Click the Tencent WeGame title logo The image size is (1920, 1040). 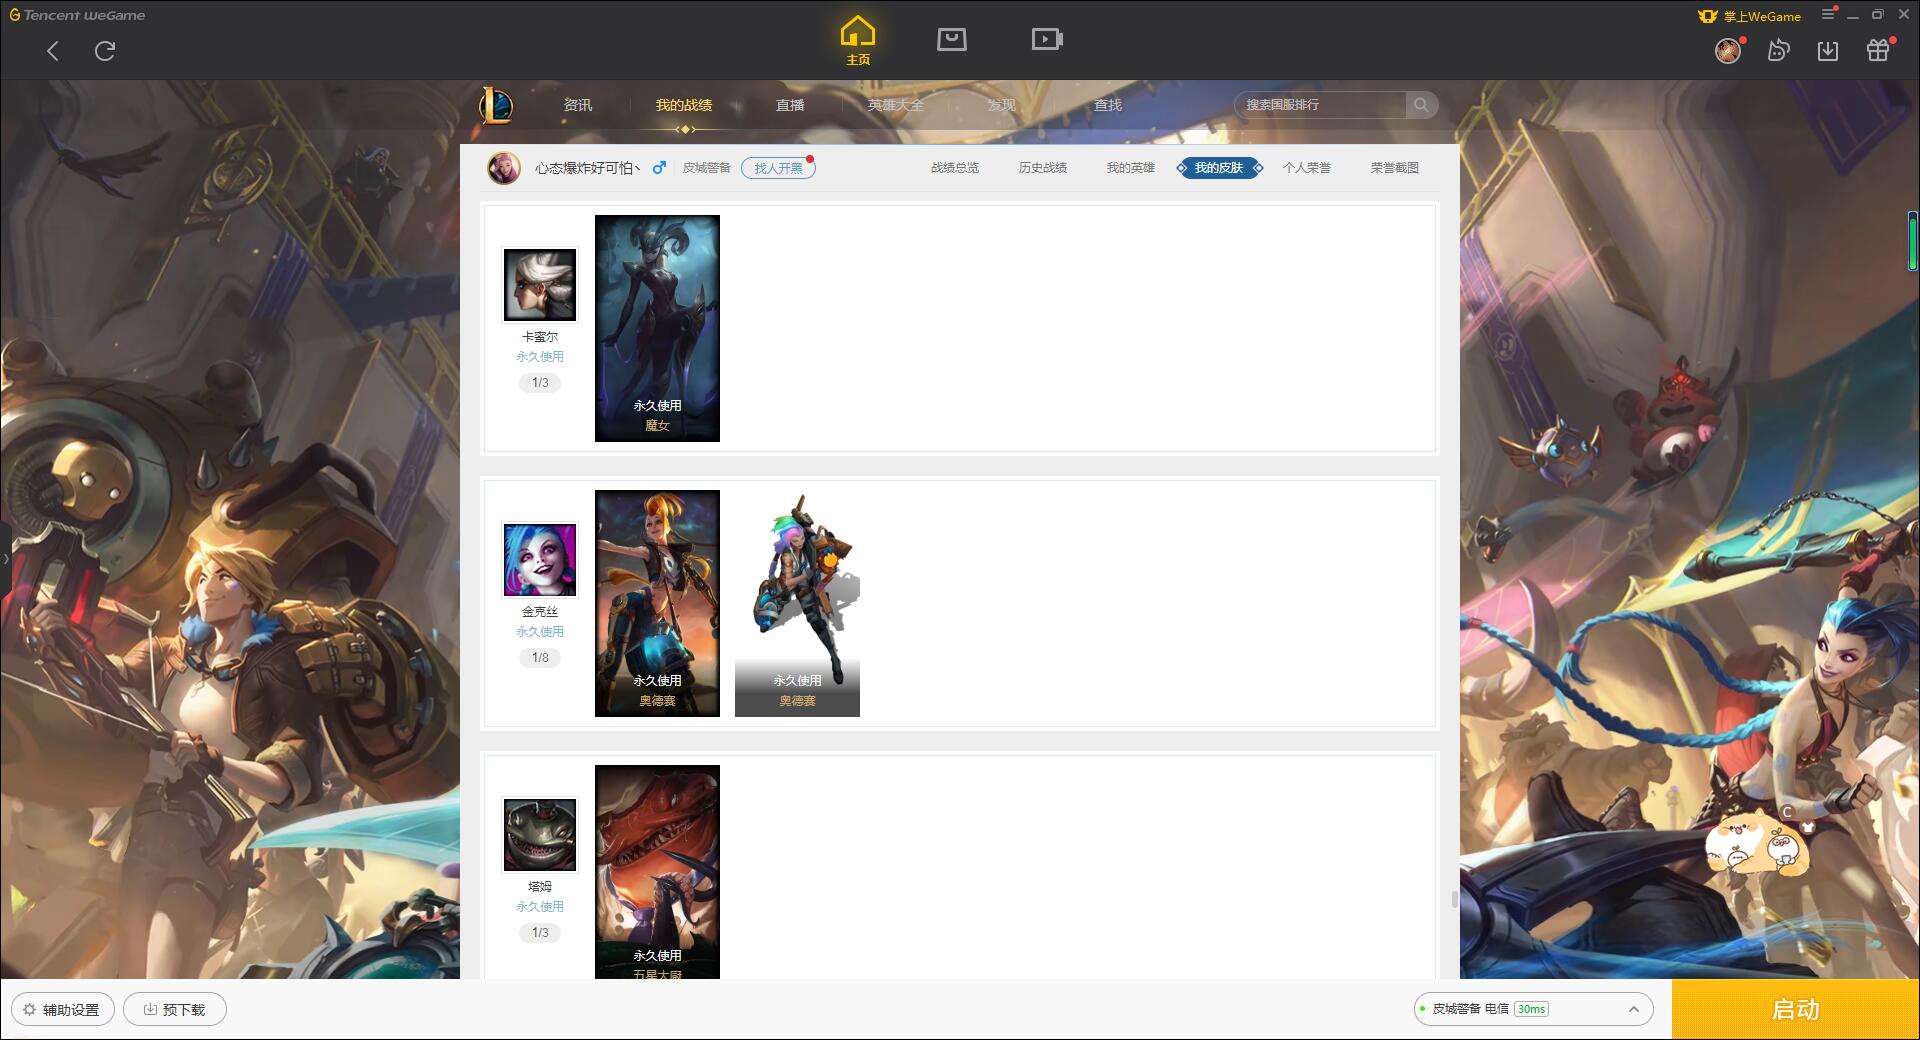click(77, 15)
